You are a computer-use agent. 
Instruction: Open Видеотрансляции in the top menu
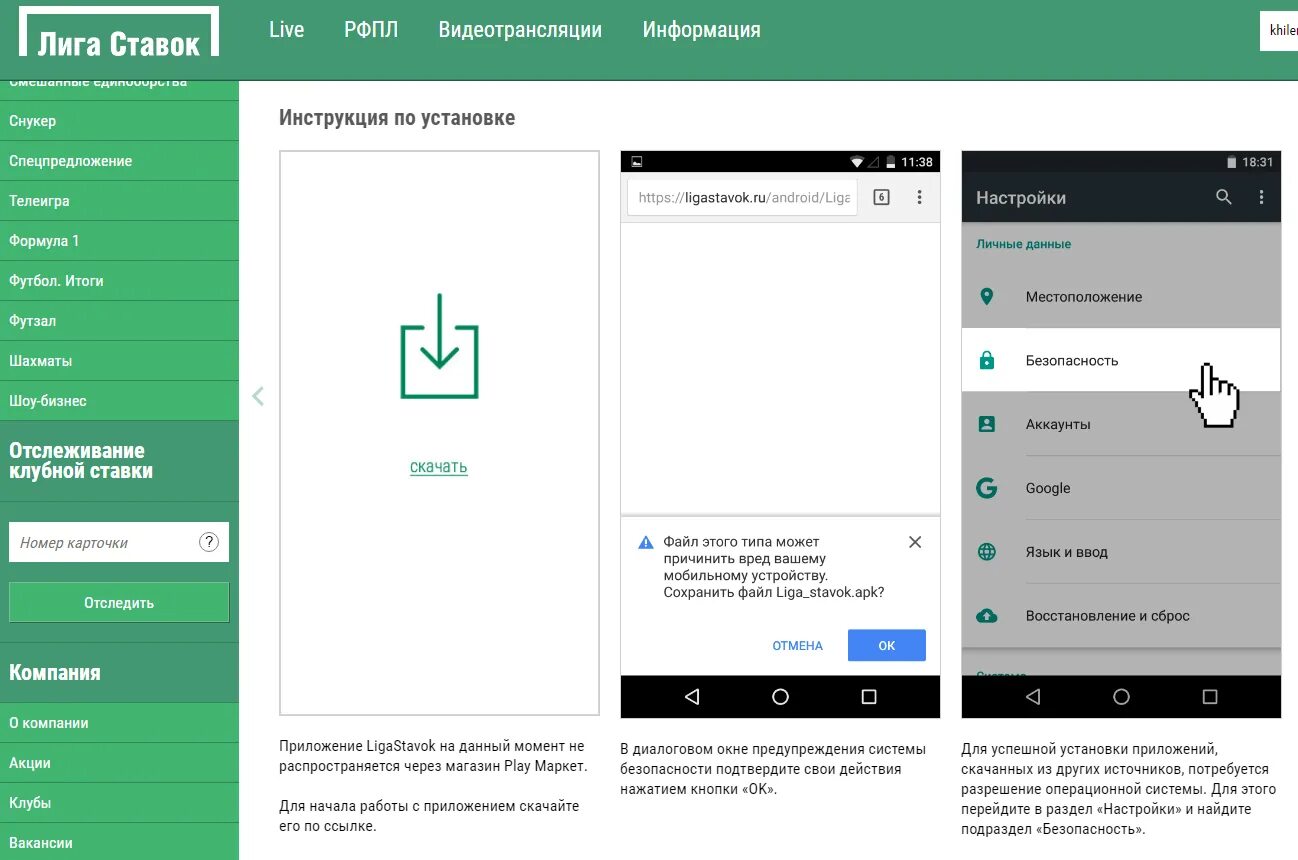click(x=520, y=30)
